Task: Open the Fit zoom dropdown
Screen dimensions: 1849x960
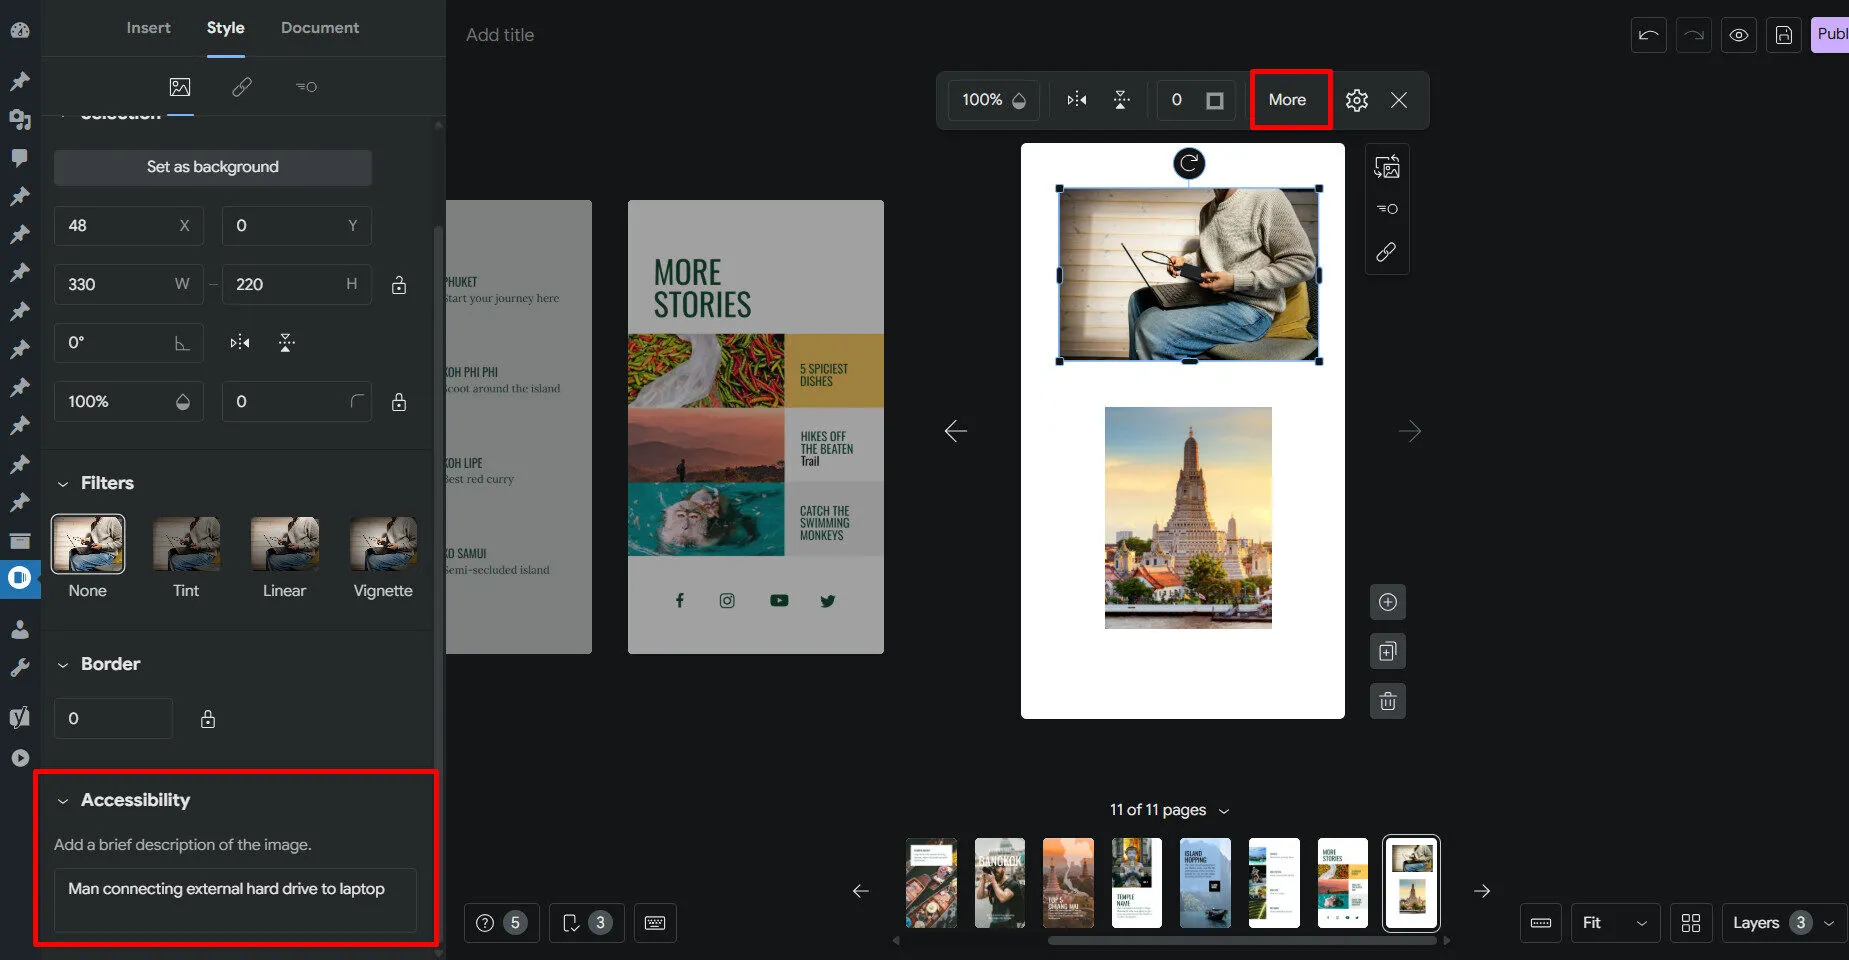Action: [x=1614, y=923]
